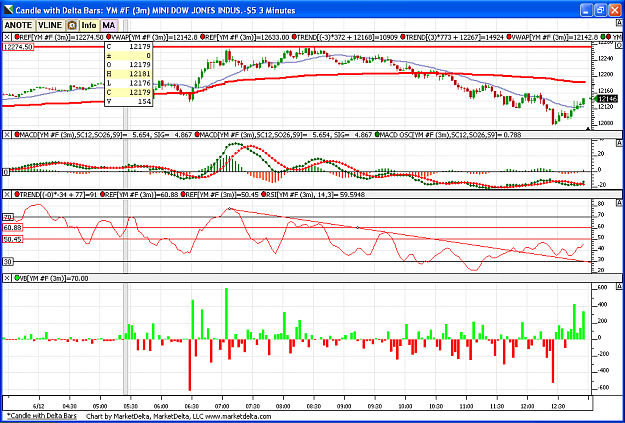
Task: Click the V 154 row in data box
Action: (x=129, y=102)
